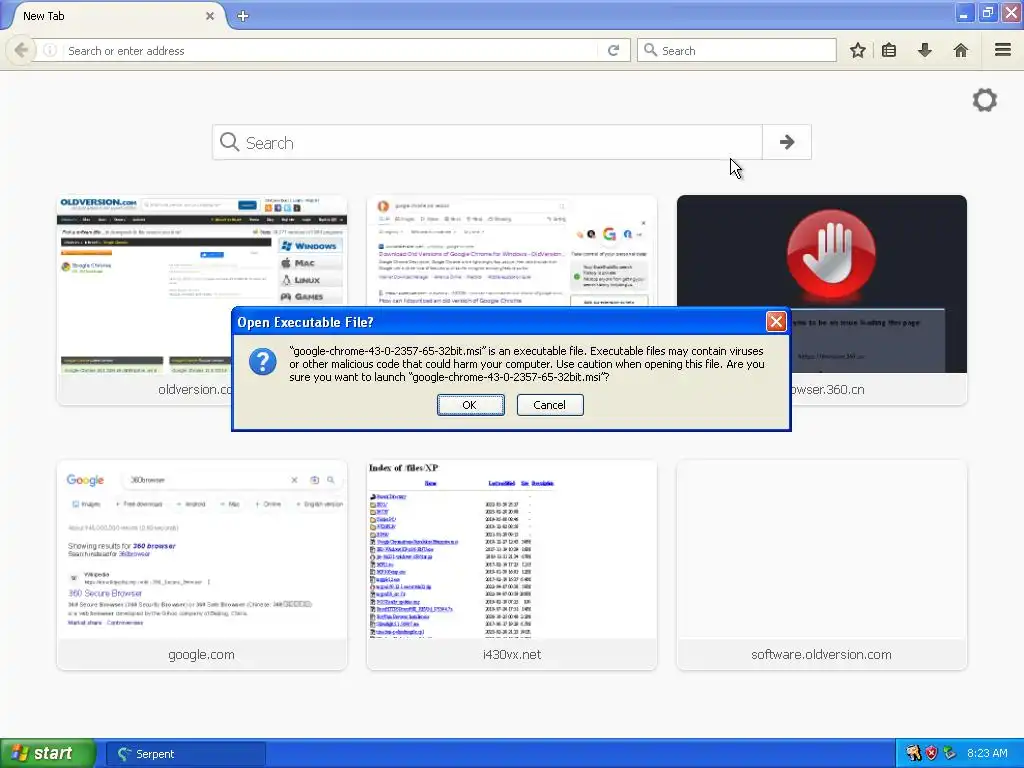Open the google.com tile
Image resolution: width=1024 pixels, height=768 pixels.
(x=202, y=565)
